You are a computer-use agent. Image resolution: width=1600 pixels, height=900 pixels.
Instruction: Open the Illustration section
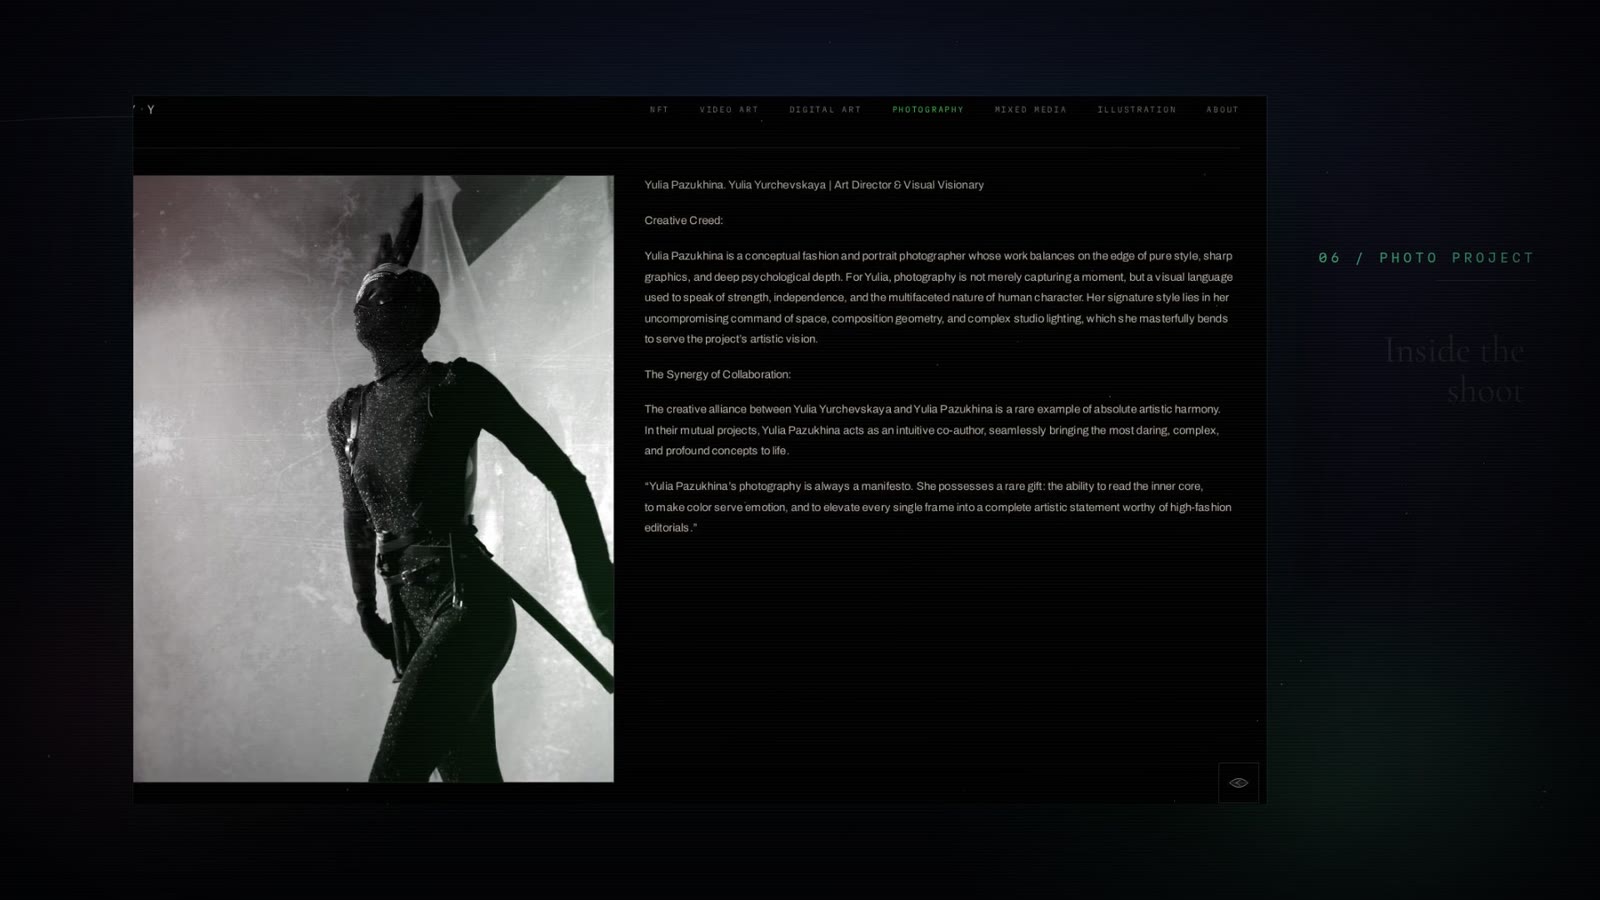pos(1137,110)
